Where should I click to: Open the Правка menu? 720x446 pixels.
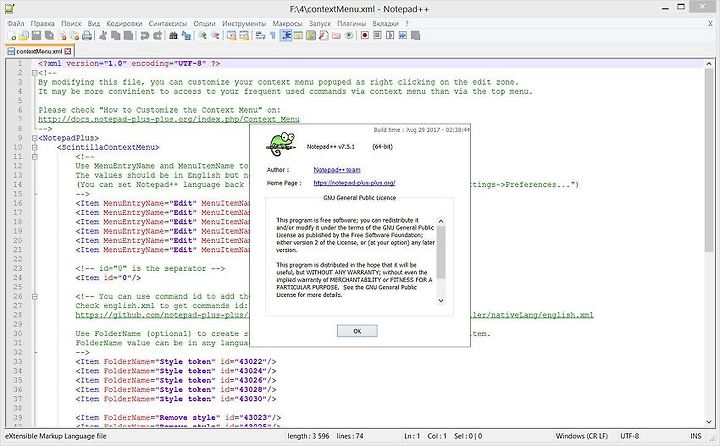point(42,23)
